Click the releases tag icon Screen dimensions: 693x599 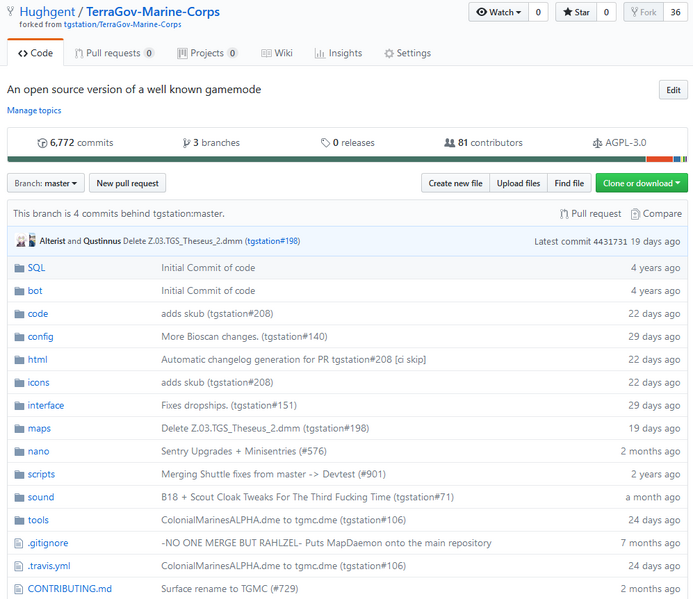point(325,143)
